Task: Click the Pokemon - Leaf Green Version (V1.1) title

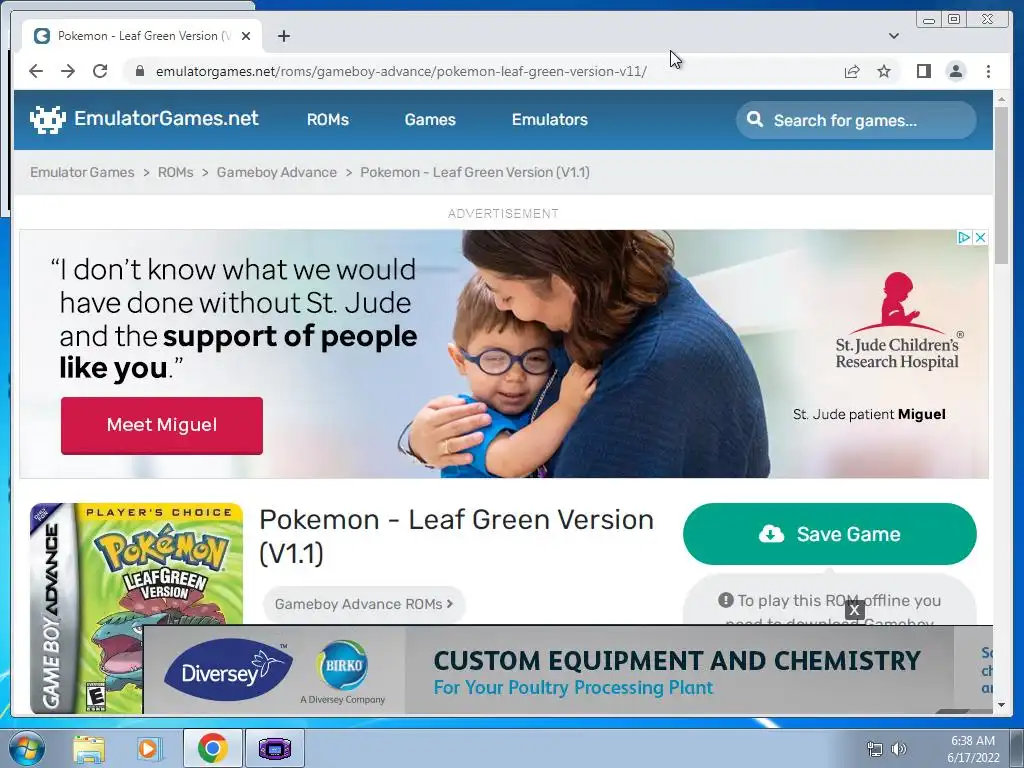Action: coord(456,537)
